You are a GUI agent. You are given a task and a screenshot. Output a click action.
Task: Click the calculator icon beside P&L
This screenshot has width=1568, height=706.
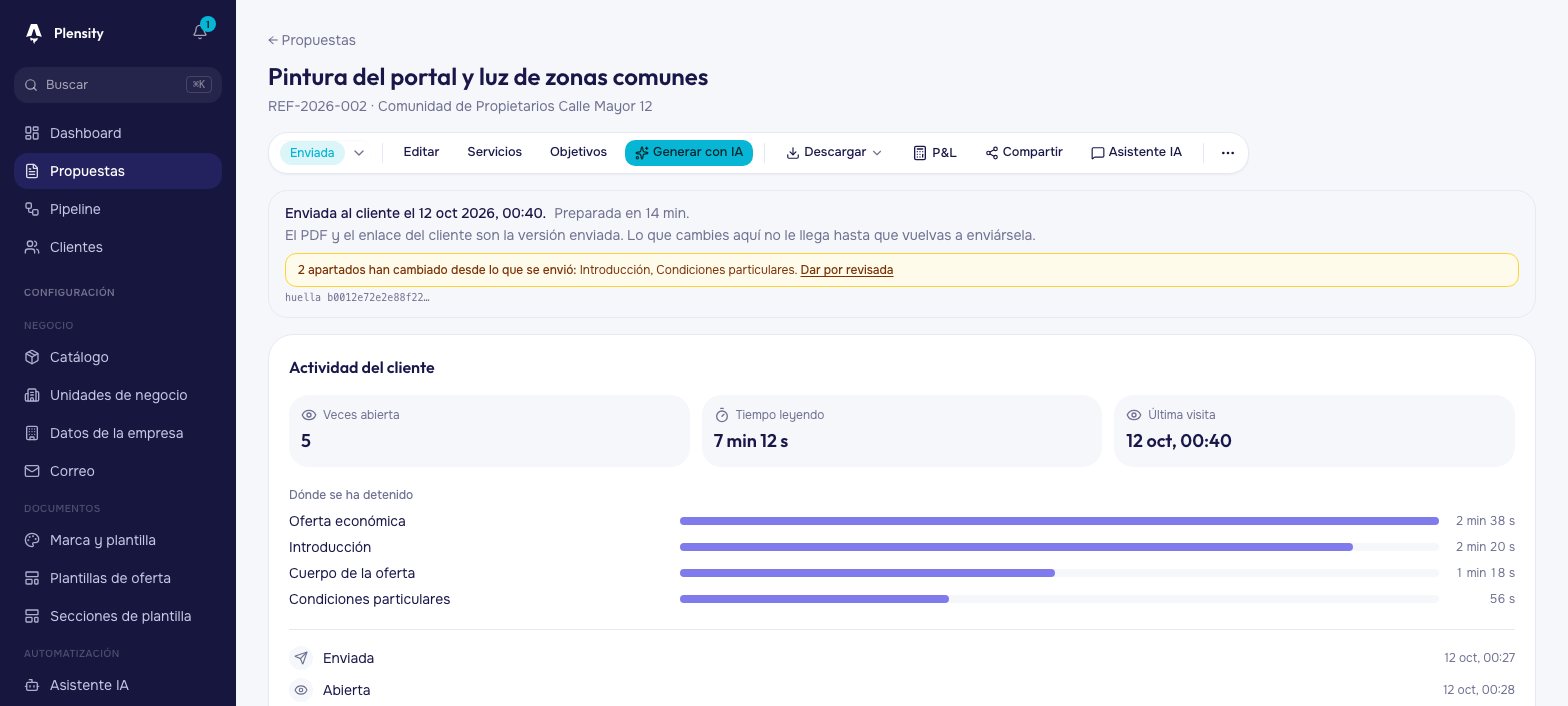coord(920,153)
